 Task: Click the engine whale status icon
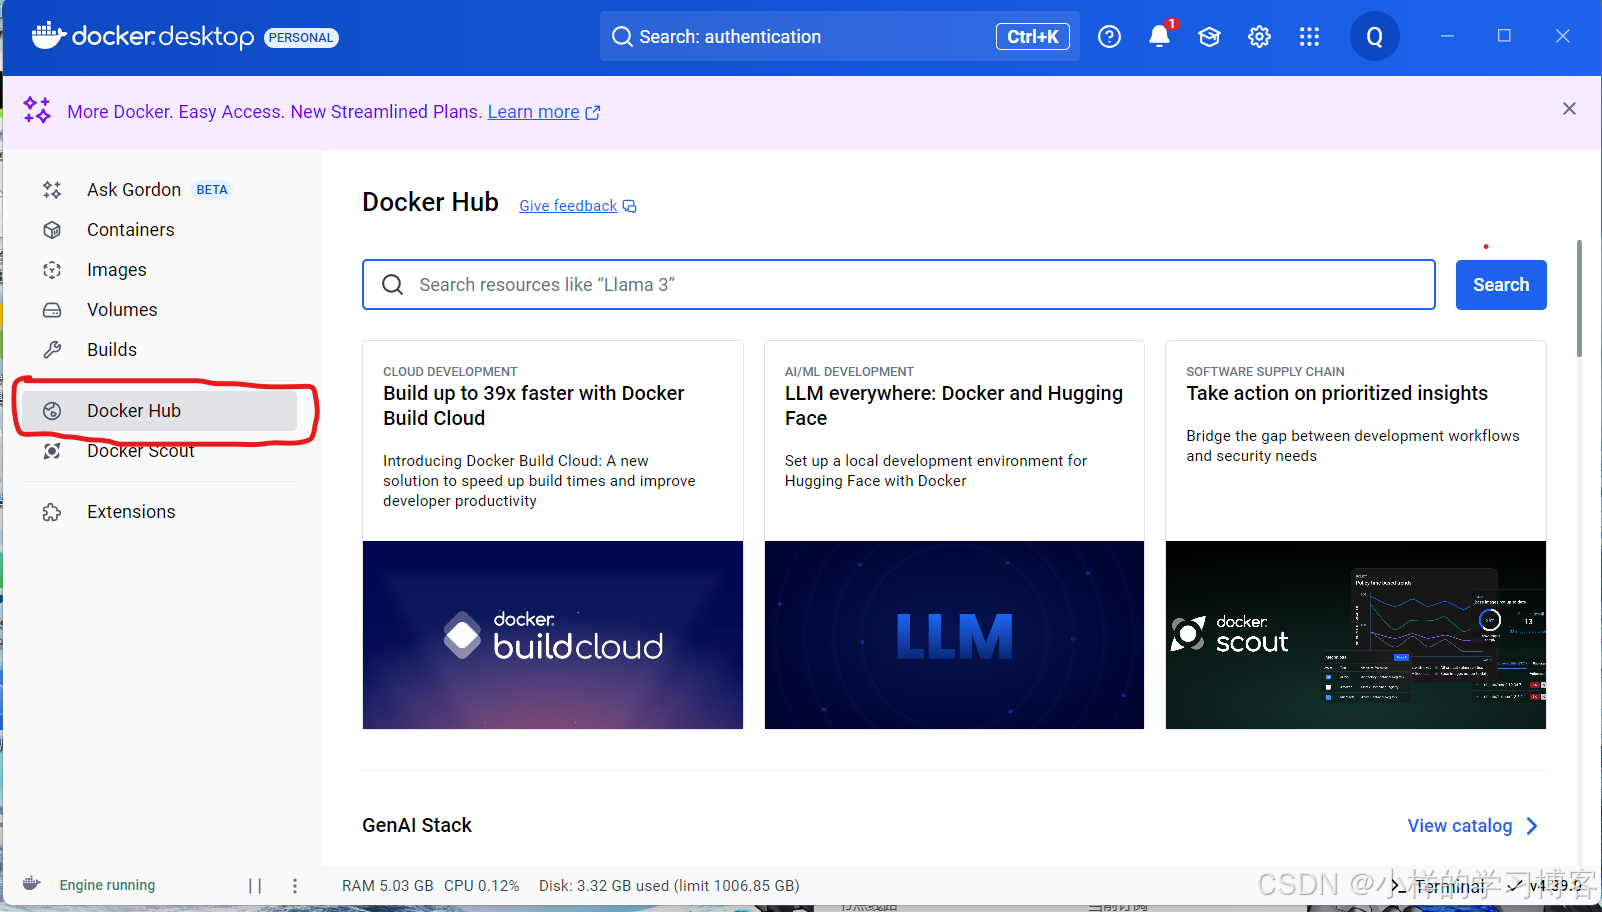click(x=31, y=884)
